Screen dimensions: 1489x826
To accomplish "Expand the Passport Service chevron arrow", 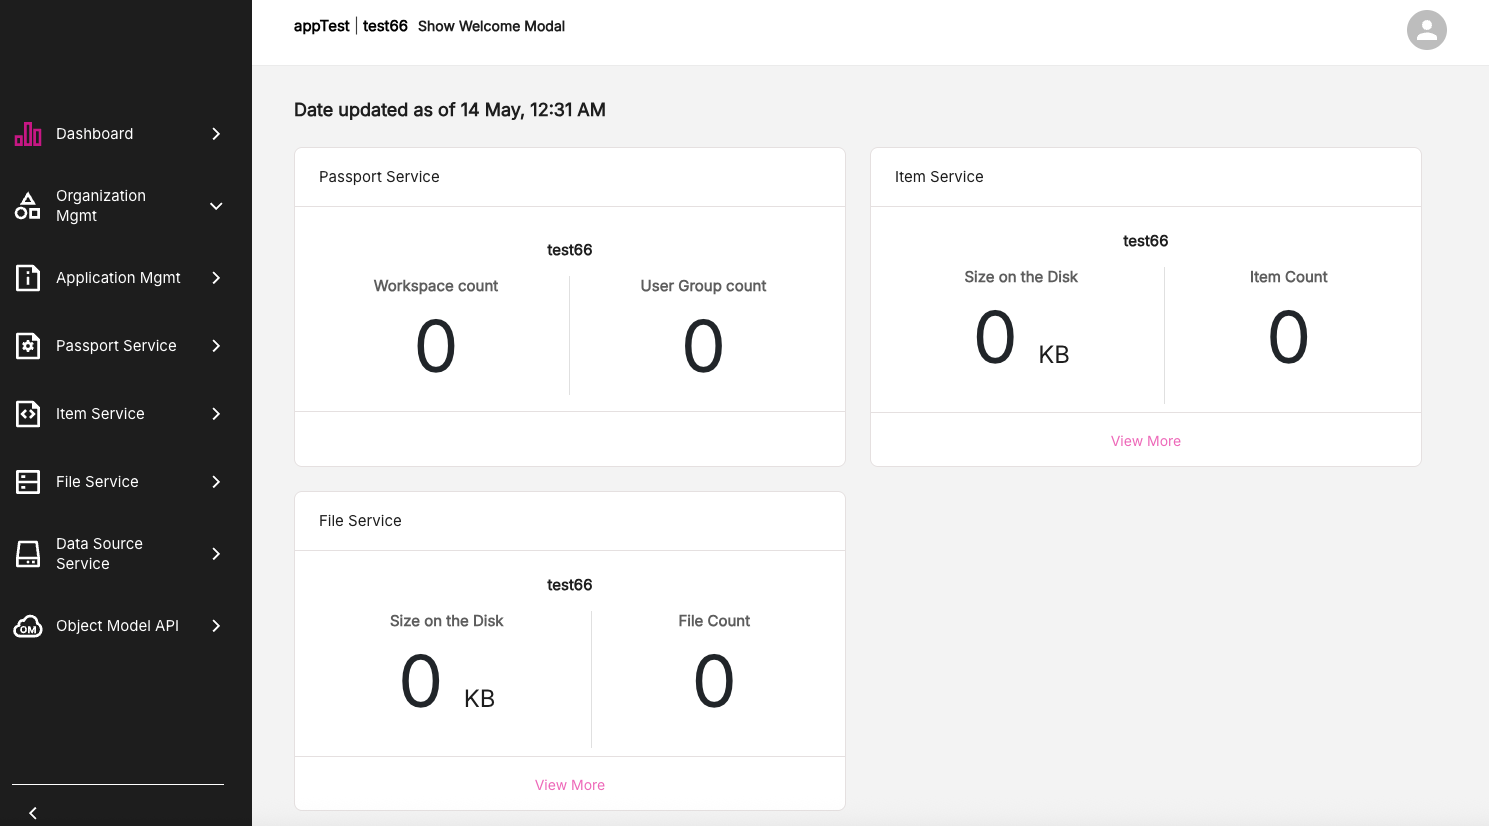I will point(216,346).
